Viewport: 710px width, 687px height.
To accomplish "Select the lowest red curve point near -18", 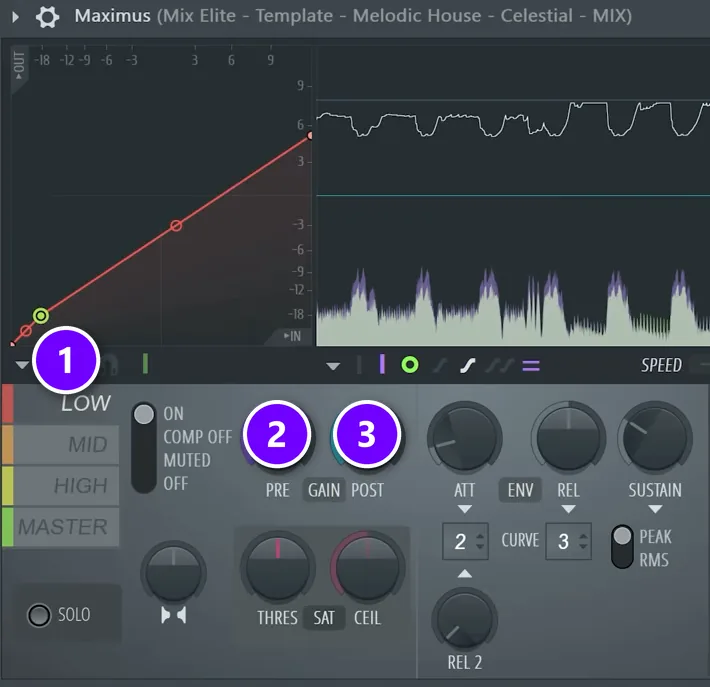I will [26, 331].
